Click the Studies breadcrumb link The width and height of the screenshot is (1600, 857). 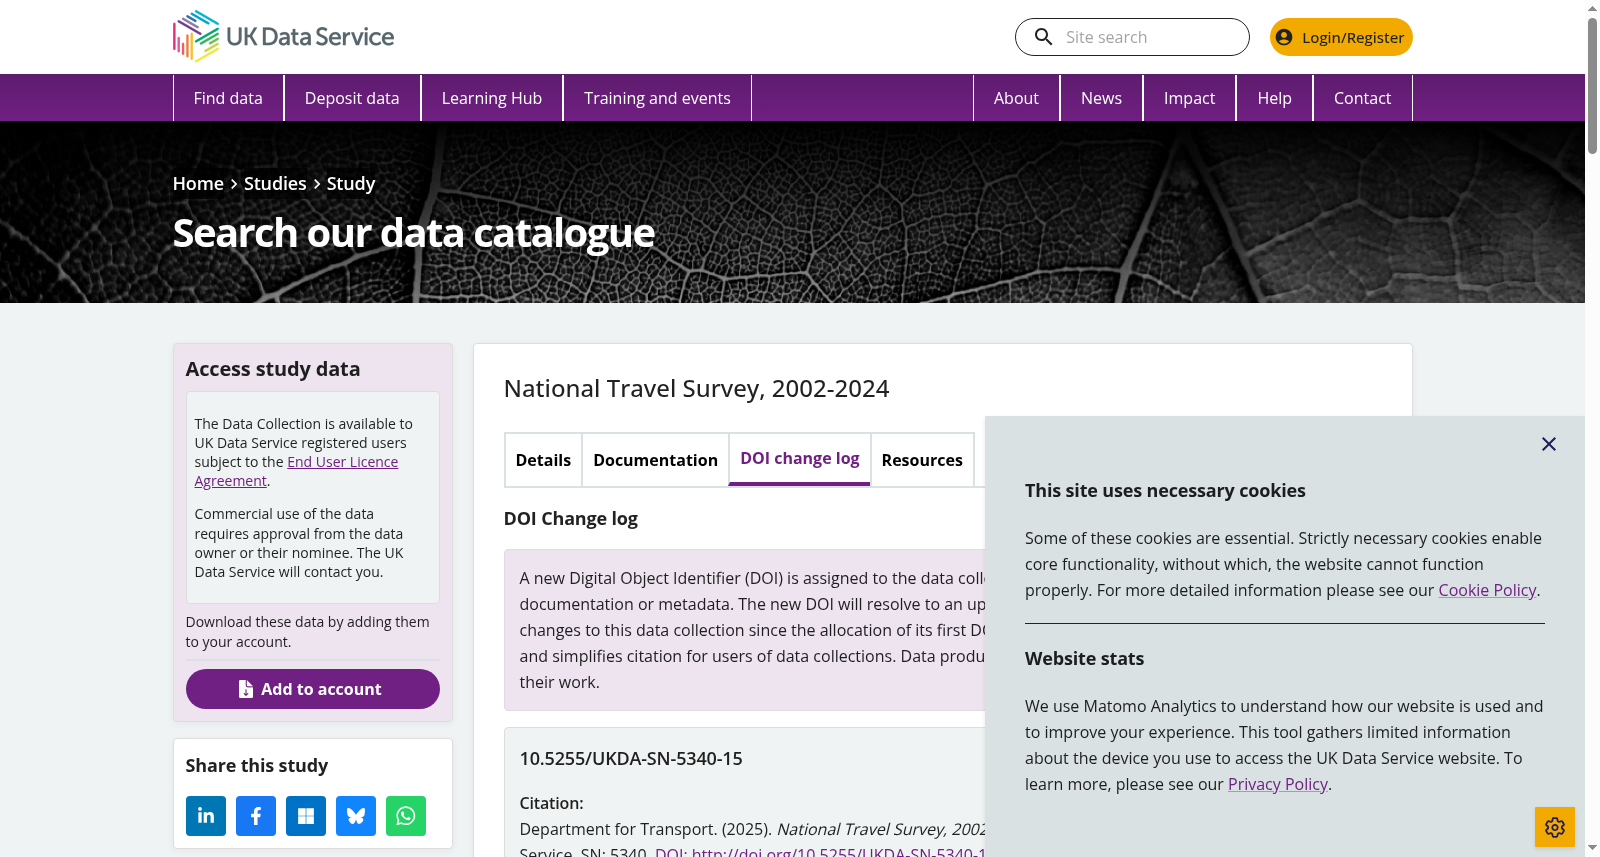(275, 183)
